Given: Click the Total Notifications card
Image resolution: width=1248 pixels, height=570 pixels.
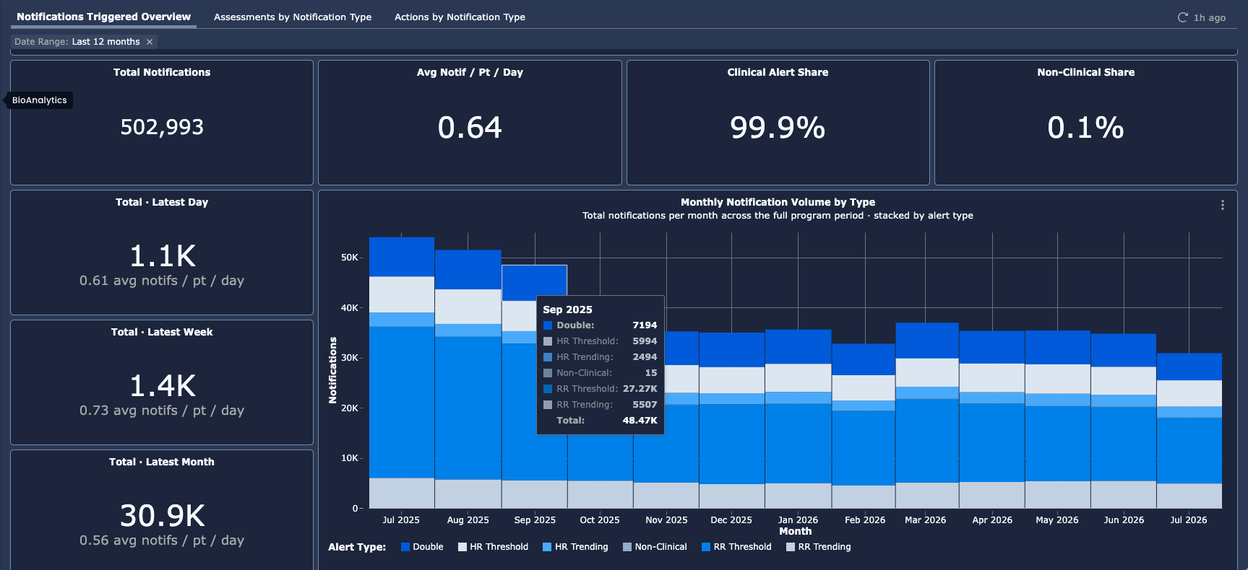Looking at the screenshot, I should point(162,122).
